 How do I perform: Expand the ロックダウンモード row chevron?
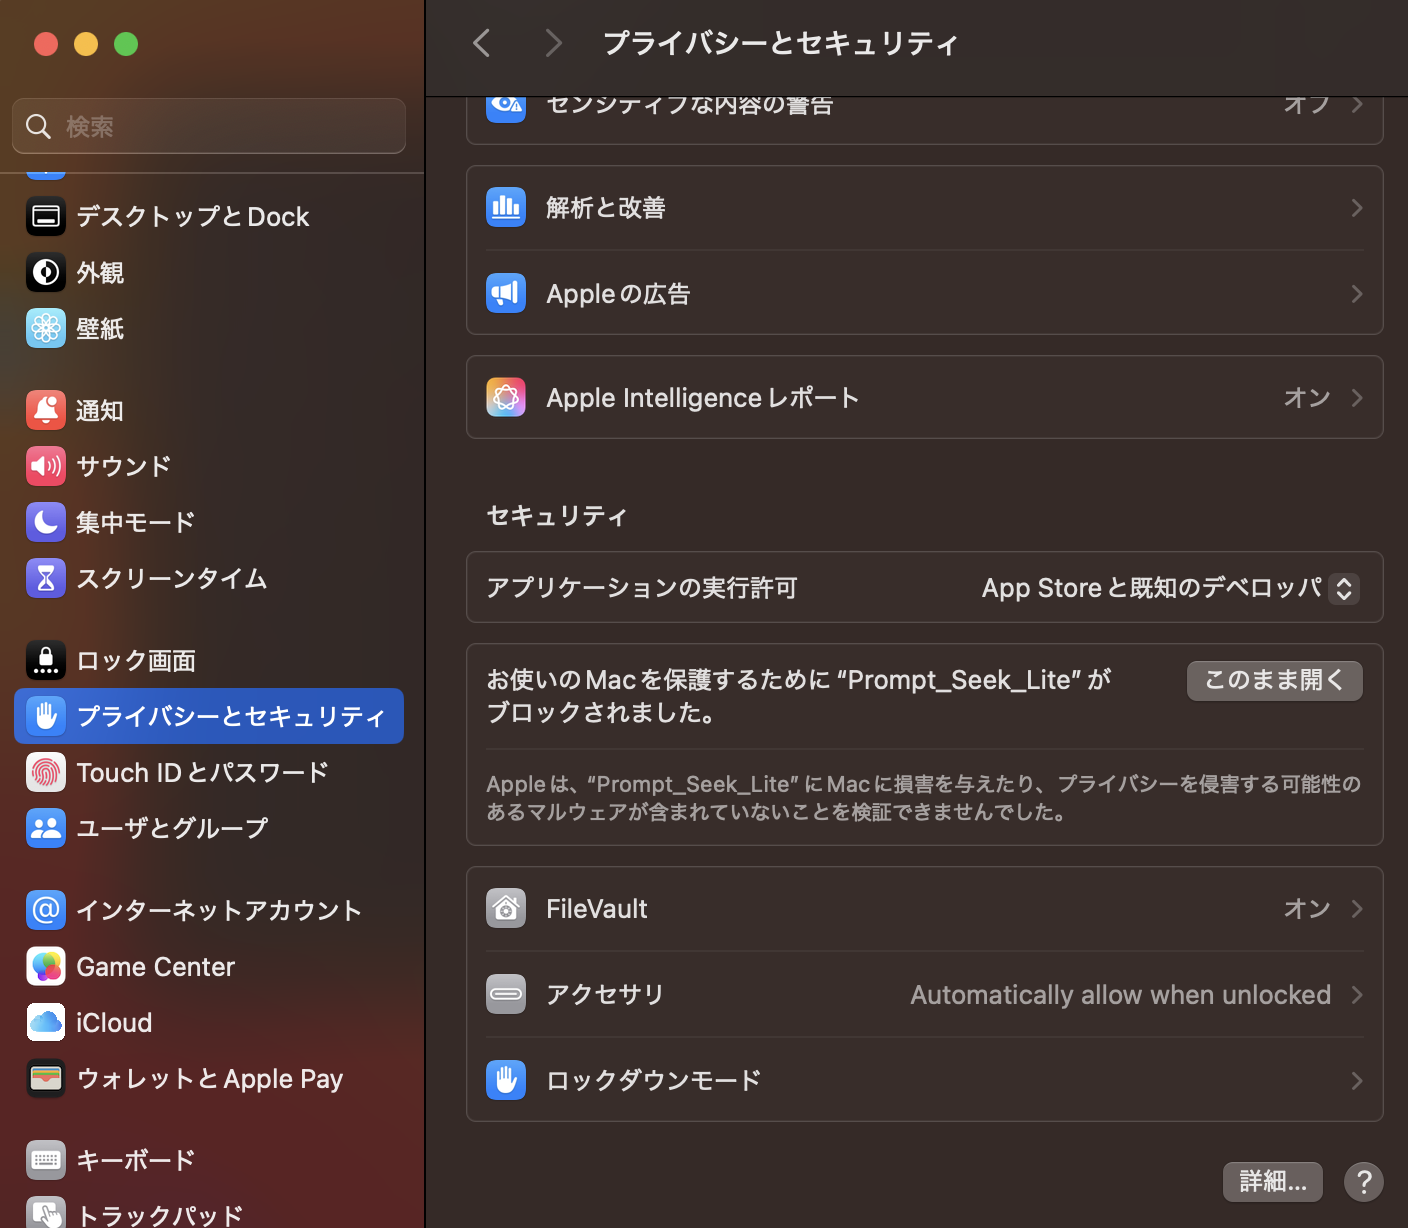pos(1357,1080)
